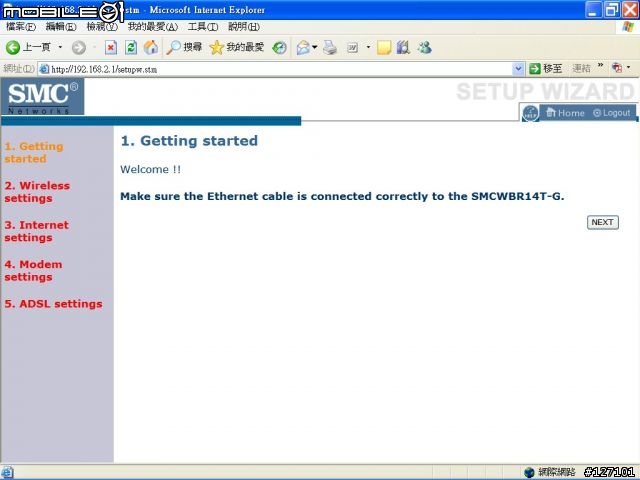This screenshot has width=640, height=480.
Task: Expand the Mail icon dropdown arrow
Action: point(315,47)
